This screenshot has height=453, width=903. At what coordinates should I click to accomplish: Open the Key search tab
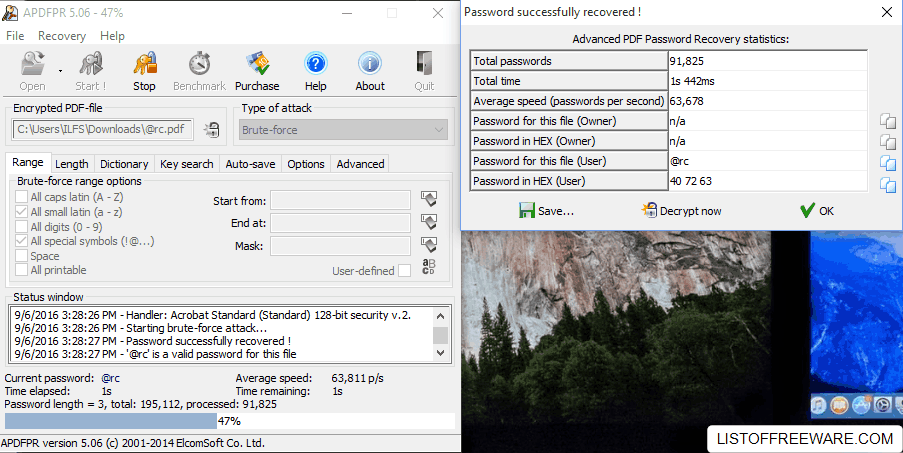point(187,164)
